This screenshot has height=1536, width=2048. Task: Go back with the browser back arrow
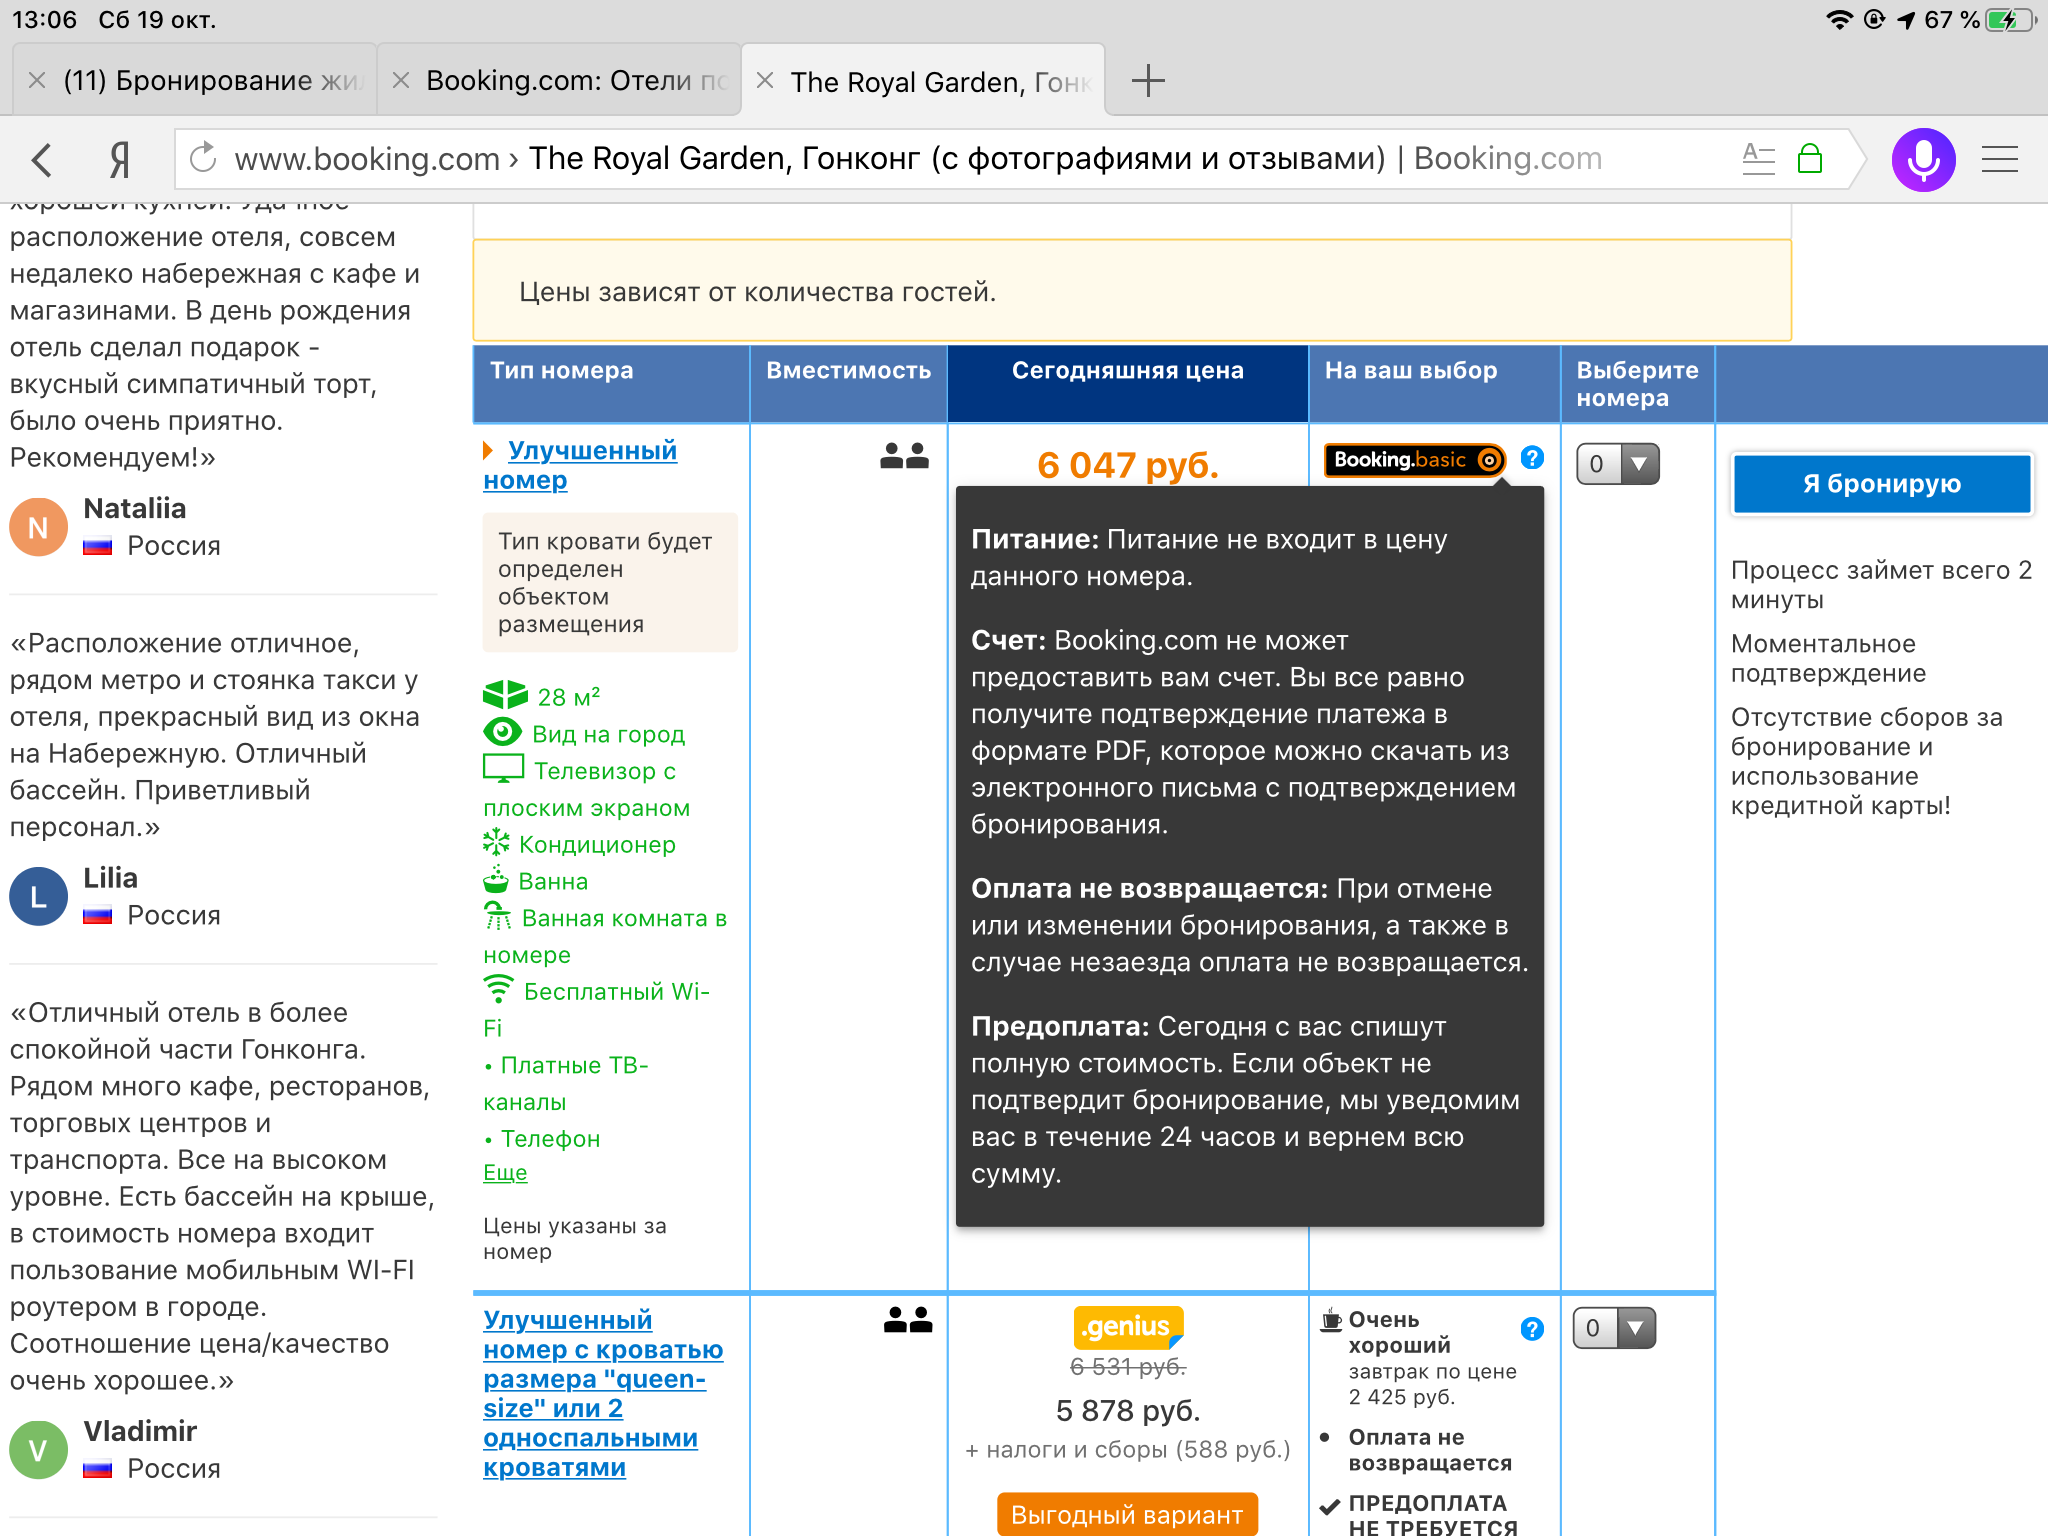(x=42, y=159)
